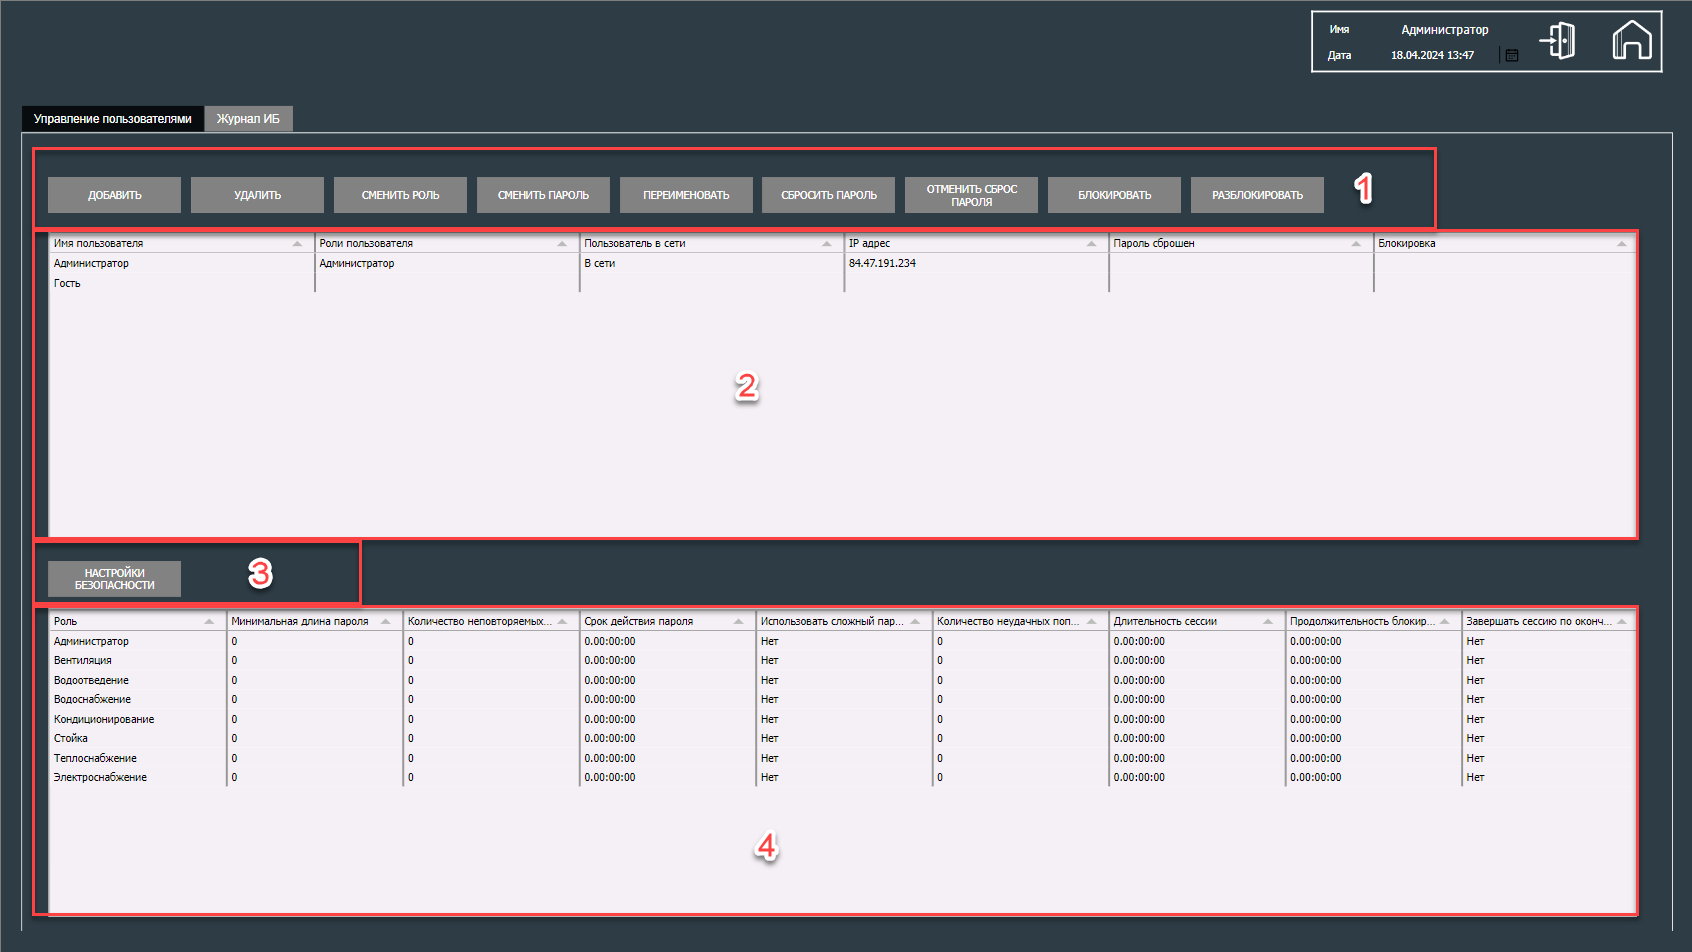Open НАСТРОЙКИ БЕЗОПАСНОСТИ settings button
The image size is (1692, 952).
point(114,579)
